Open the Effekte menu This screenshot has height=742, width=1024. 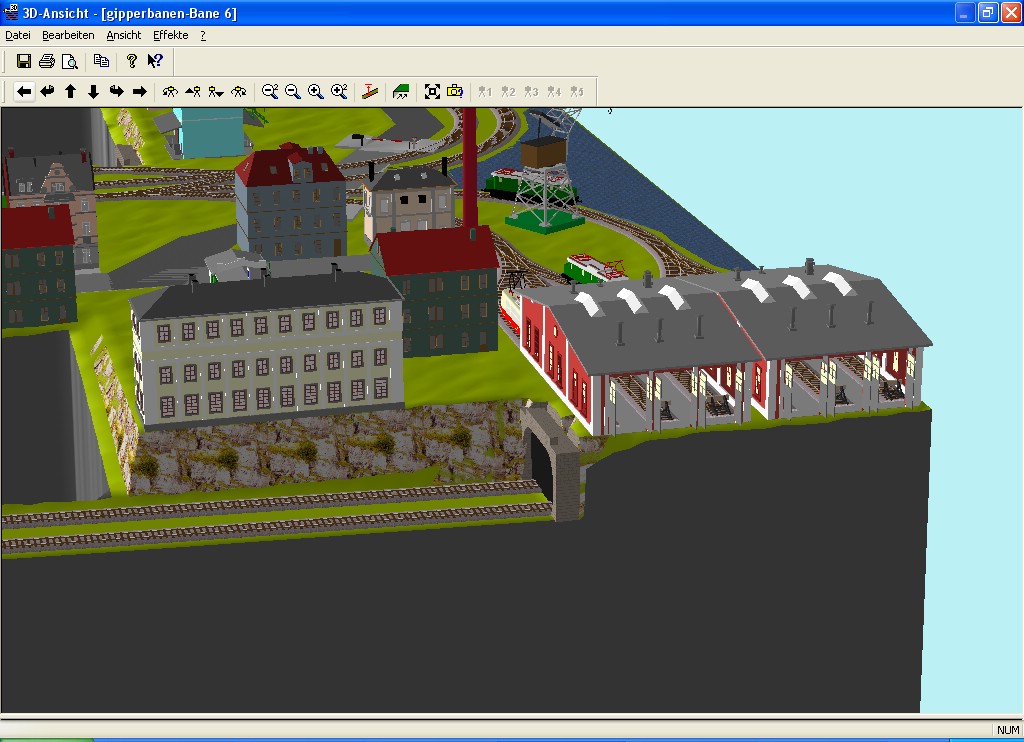click(x=170, y=35)
